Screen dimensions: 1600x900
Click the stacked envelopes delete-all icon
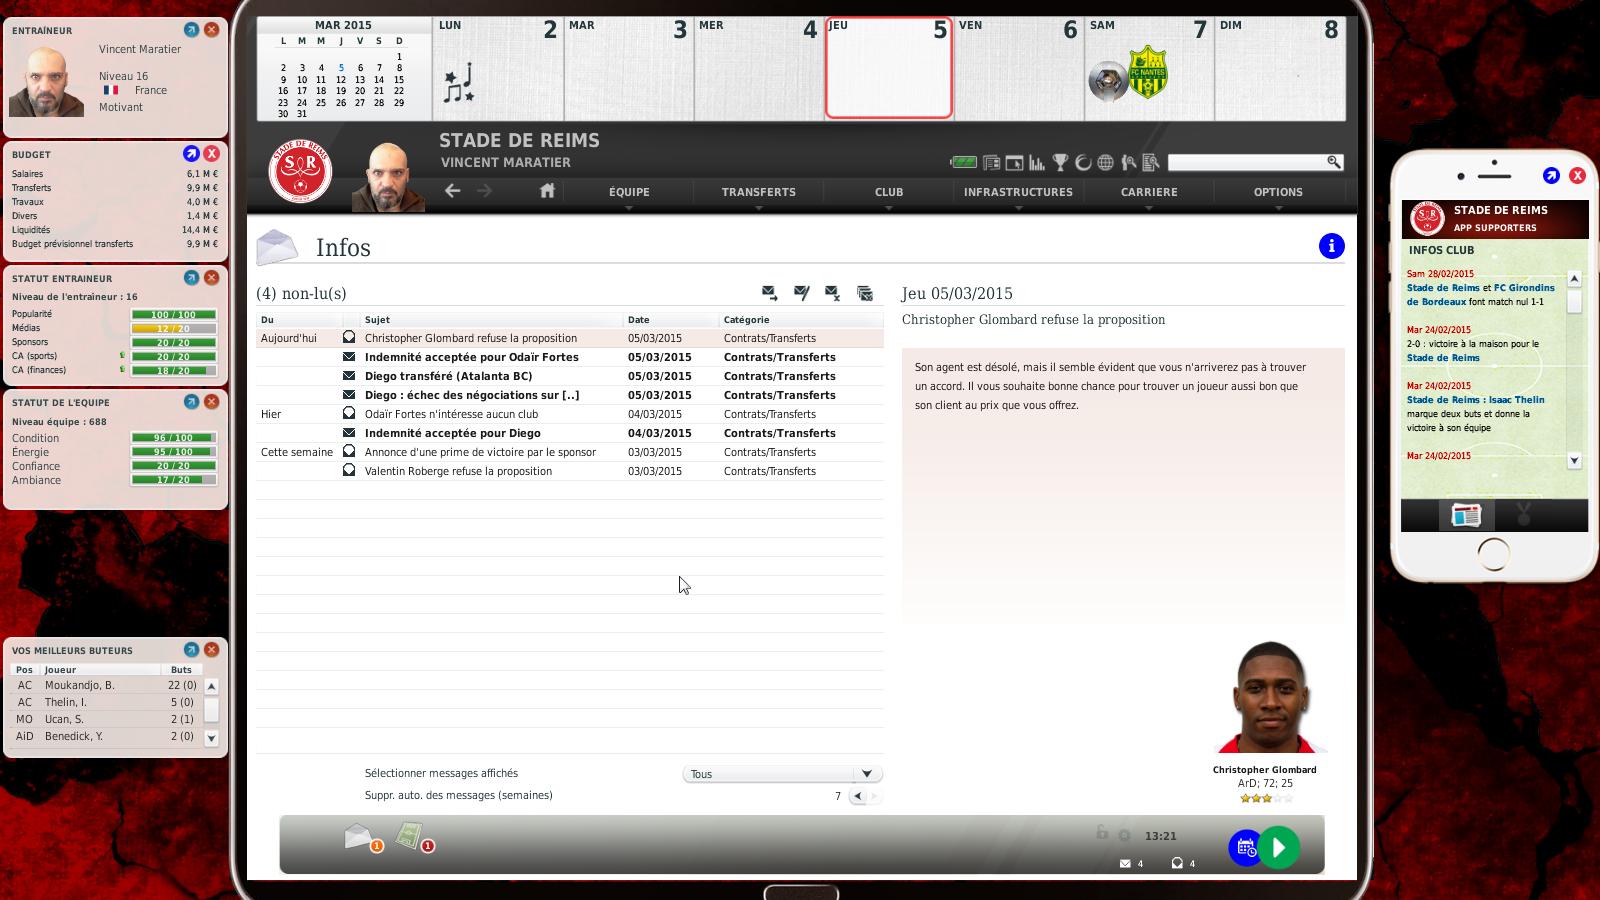click(x=865, y=293)
